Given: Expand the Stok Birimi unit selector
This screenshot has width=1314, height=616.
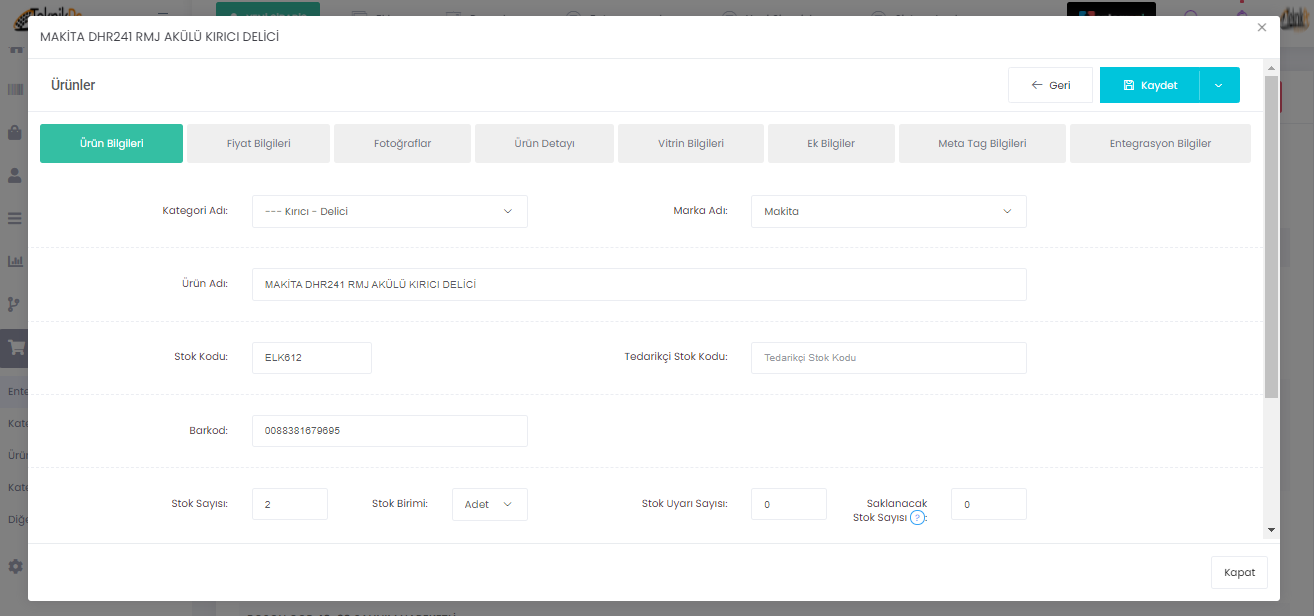Looking at the screenshot, I should coord(489,504).
